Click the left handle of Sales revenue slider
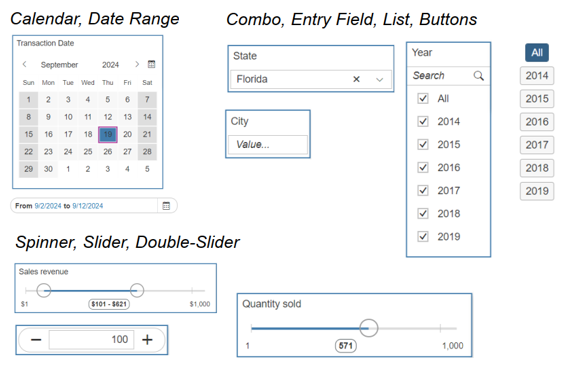The image size is (571, 370). [x=44, y=290]
